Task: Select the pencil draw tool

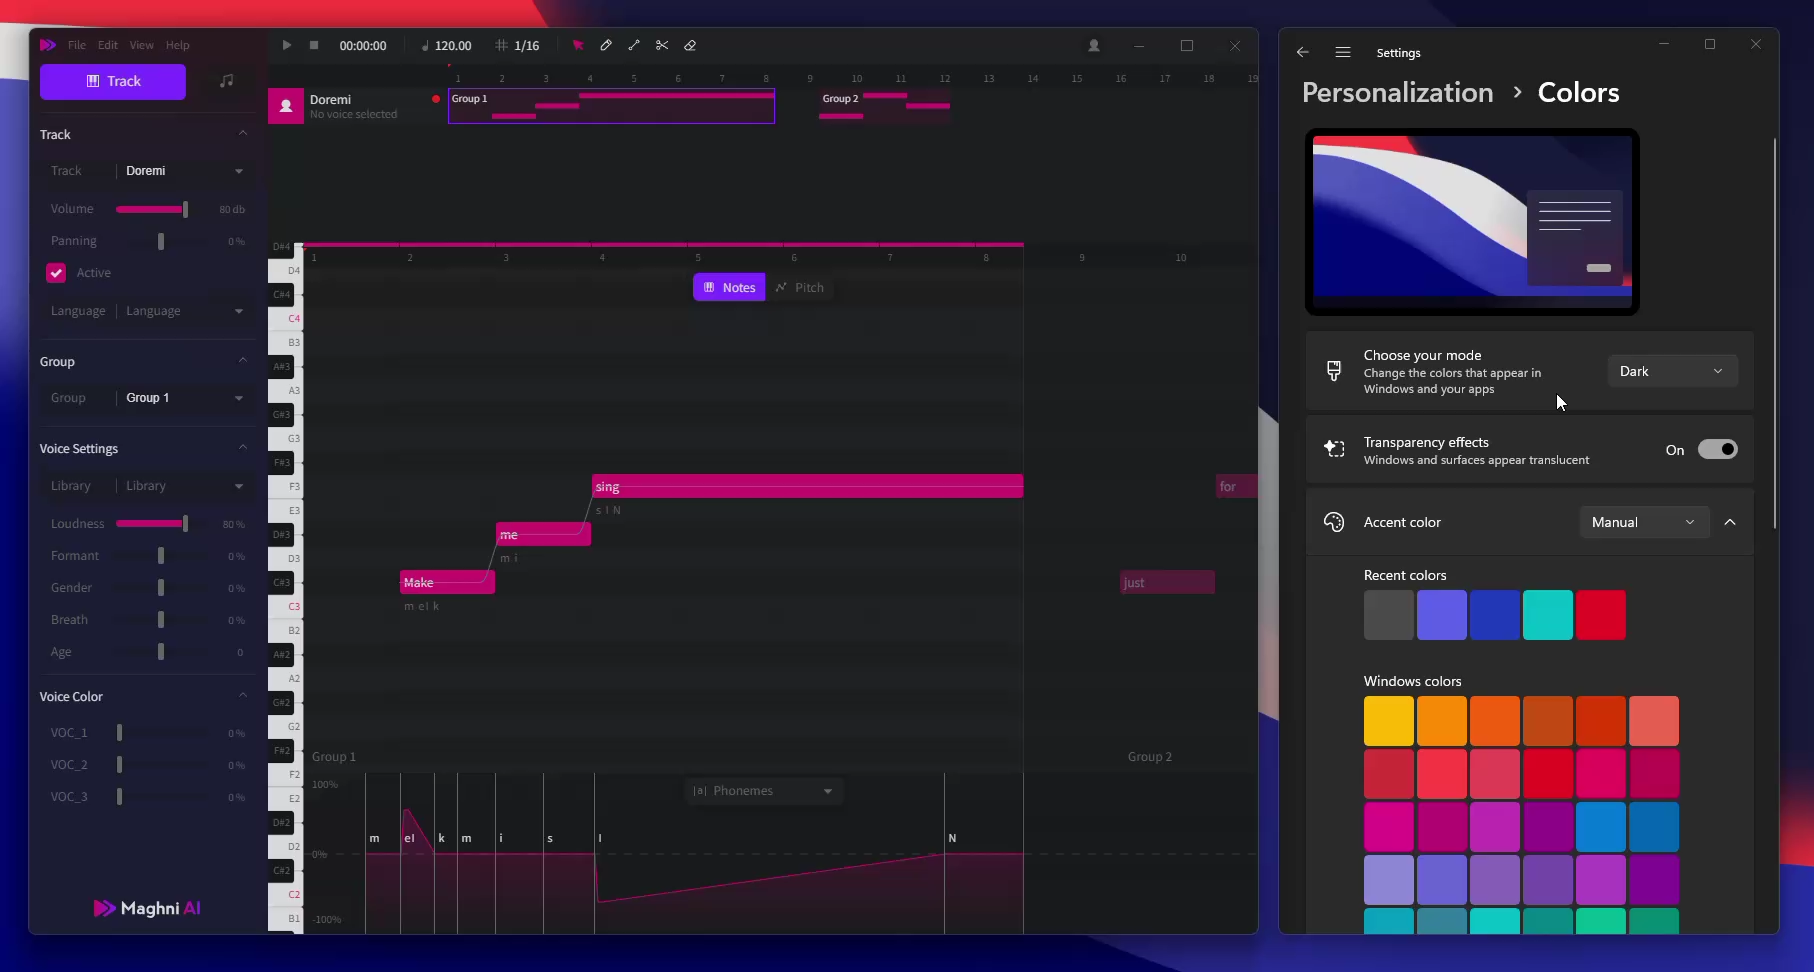Action: (x=606, y=45)
